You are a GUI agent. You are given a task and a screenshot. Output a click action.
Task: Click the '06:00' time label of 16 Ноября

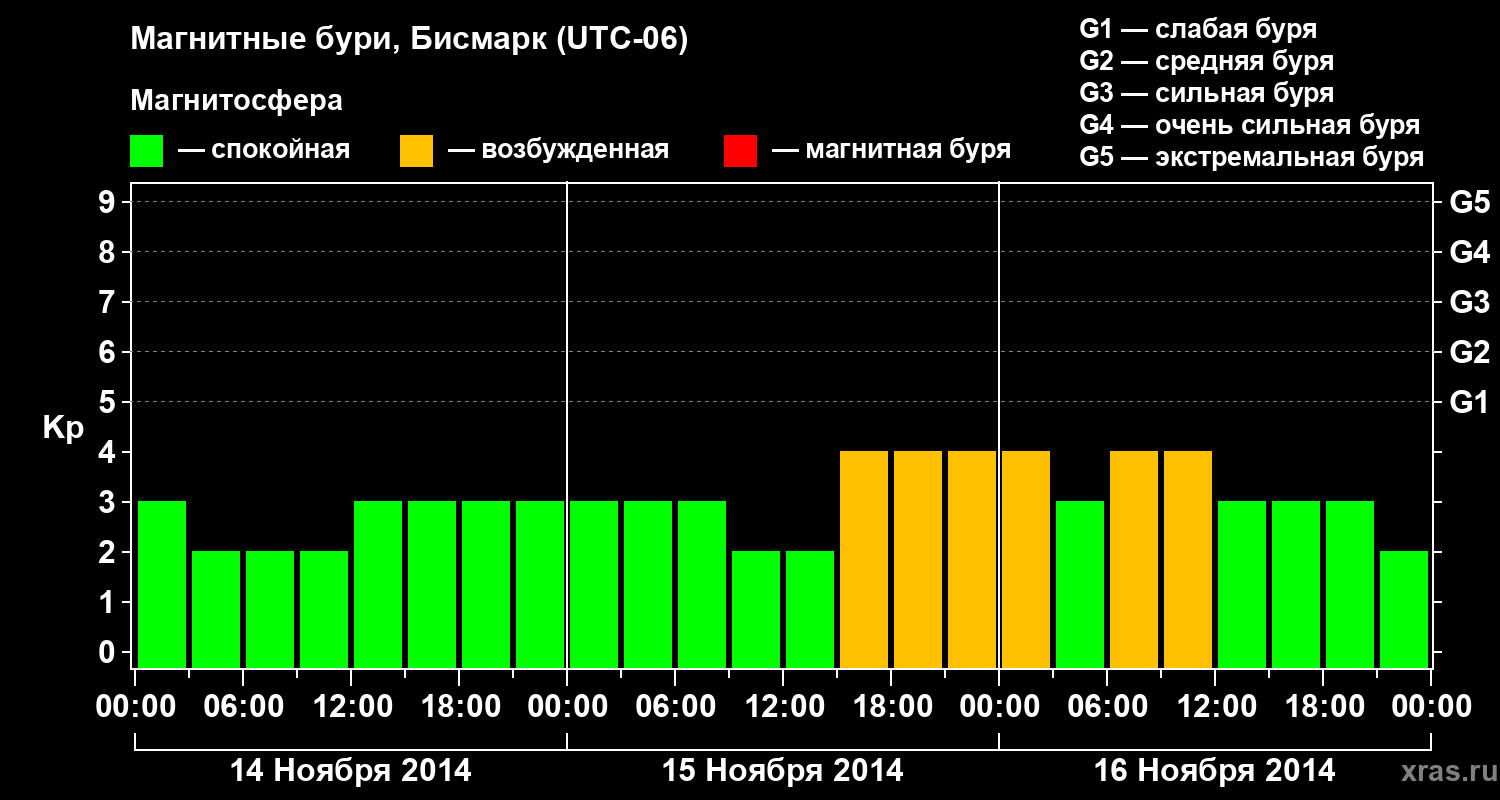point(1107,707)
